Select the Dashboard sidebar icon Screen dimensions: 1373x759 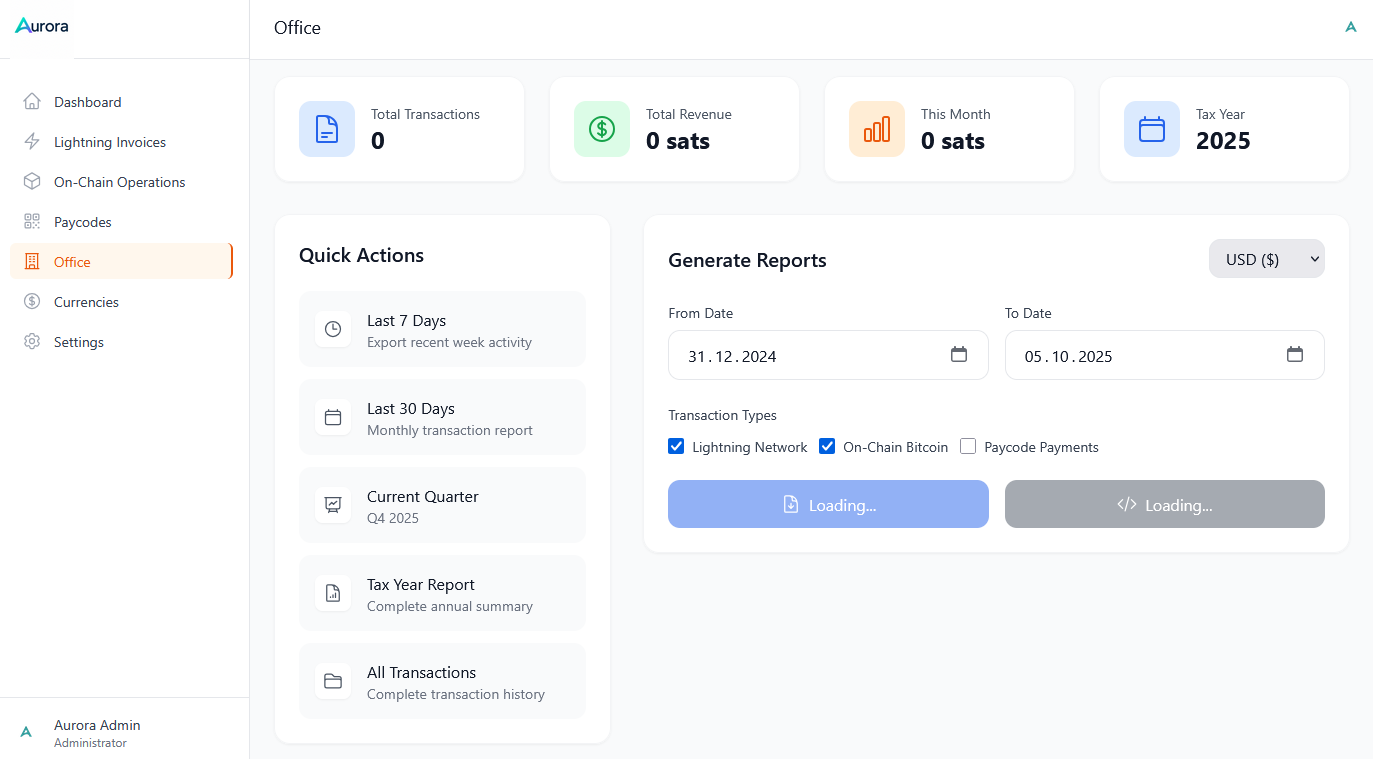[30, 101]
